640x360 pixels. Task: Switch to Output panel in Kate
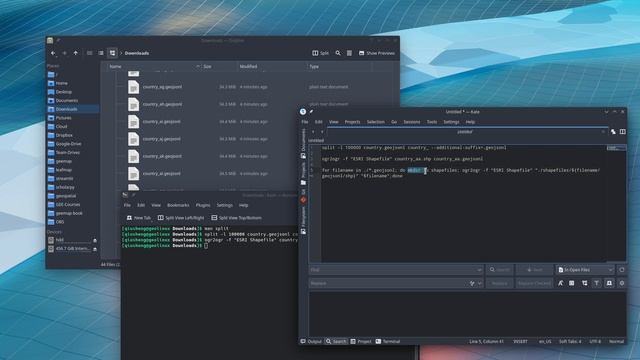tap(311, 342)
